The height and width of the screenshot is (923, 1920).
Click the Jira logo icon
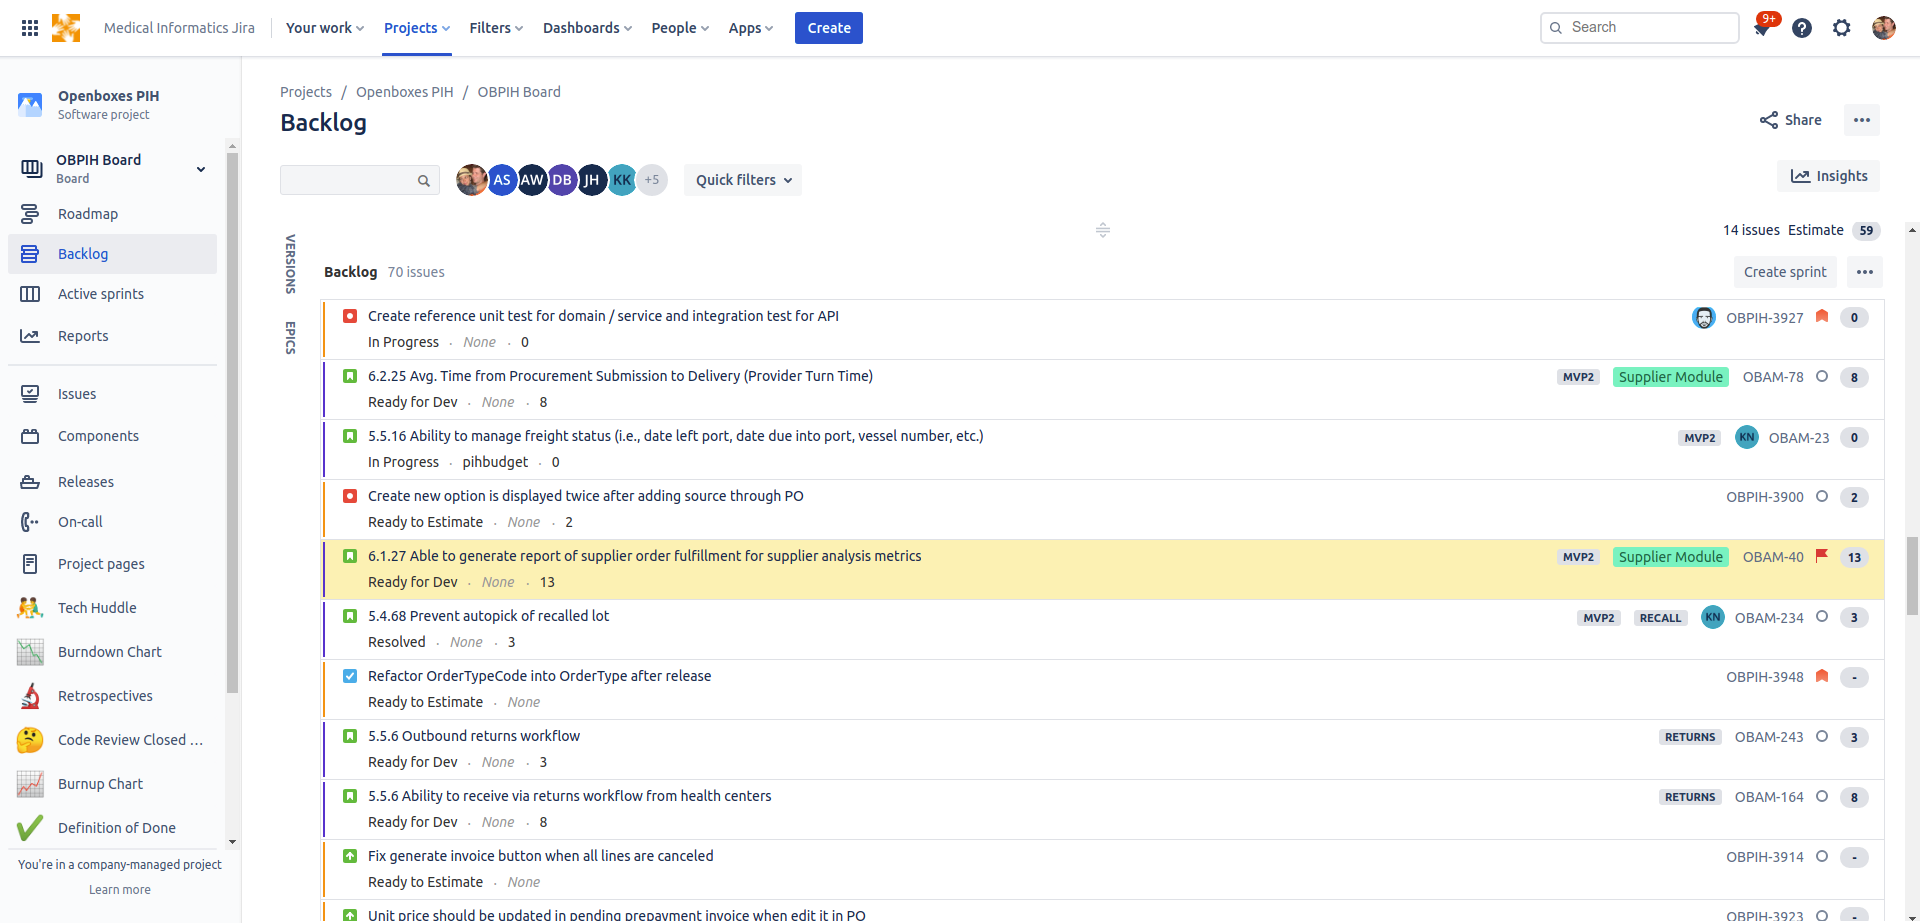pyautogui.click(x=66, y=28)
